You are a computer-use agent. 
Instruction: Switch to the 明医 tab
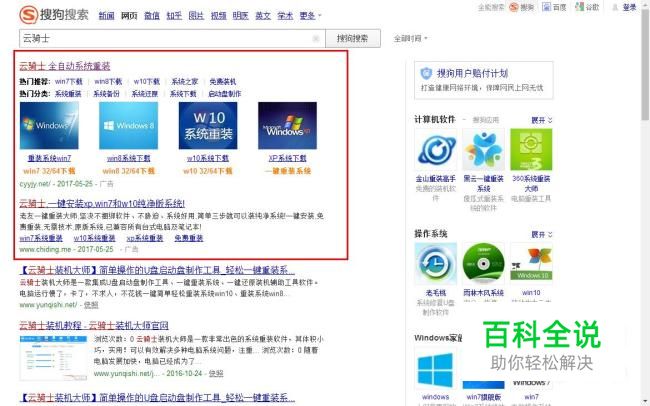[240, 16]
